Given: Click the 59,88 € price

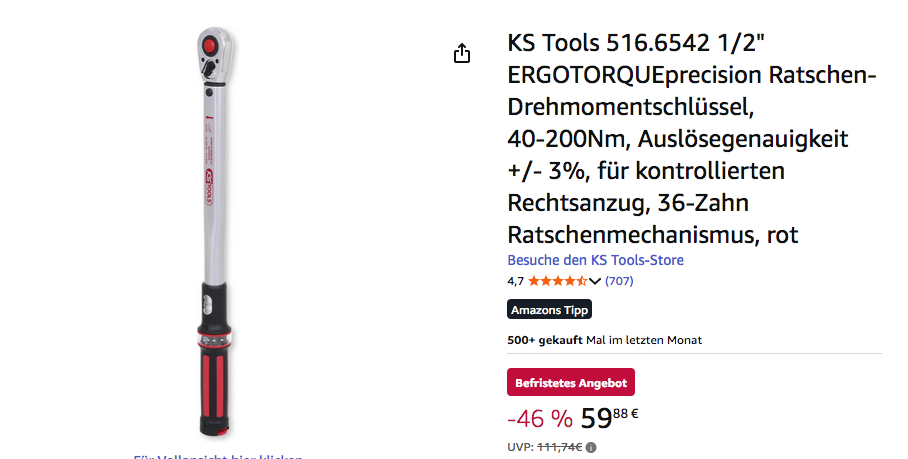Looking at the screenshot, I should 609,417.
